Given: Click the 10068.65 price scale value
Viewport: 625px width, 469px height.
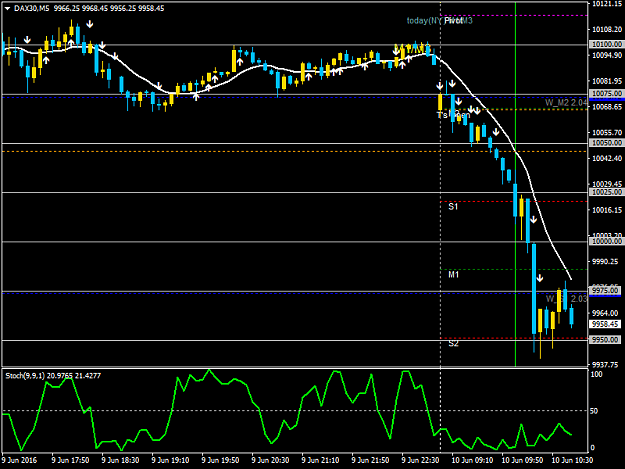Looking at the screenshot, I should (x=607, y=107).
